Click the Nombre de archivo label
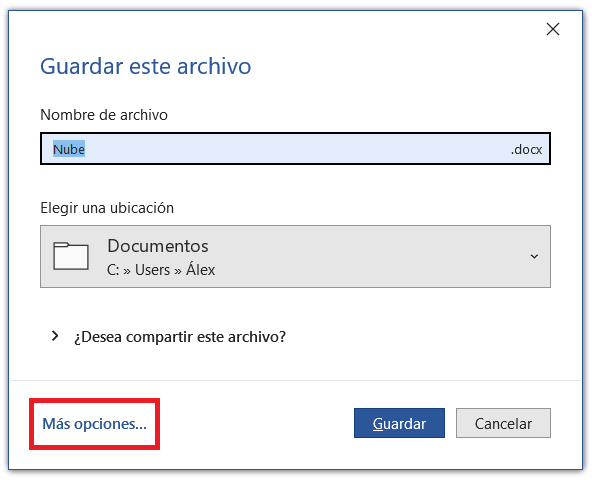 (104, 115)
